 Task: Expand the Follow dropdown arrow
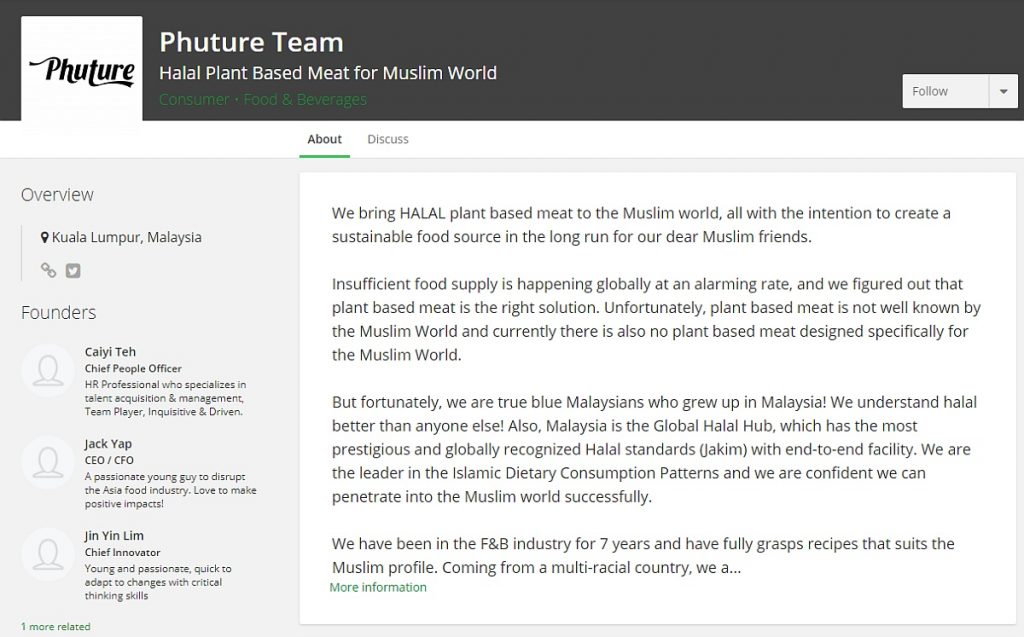(x=1003, y=91)
